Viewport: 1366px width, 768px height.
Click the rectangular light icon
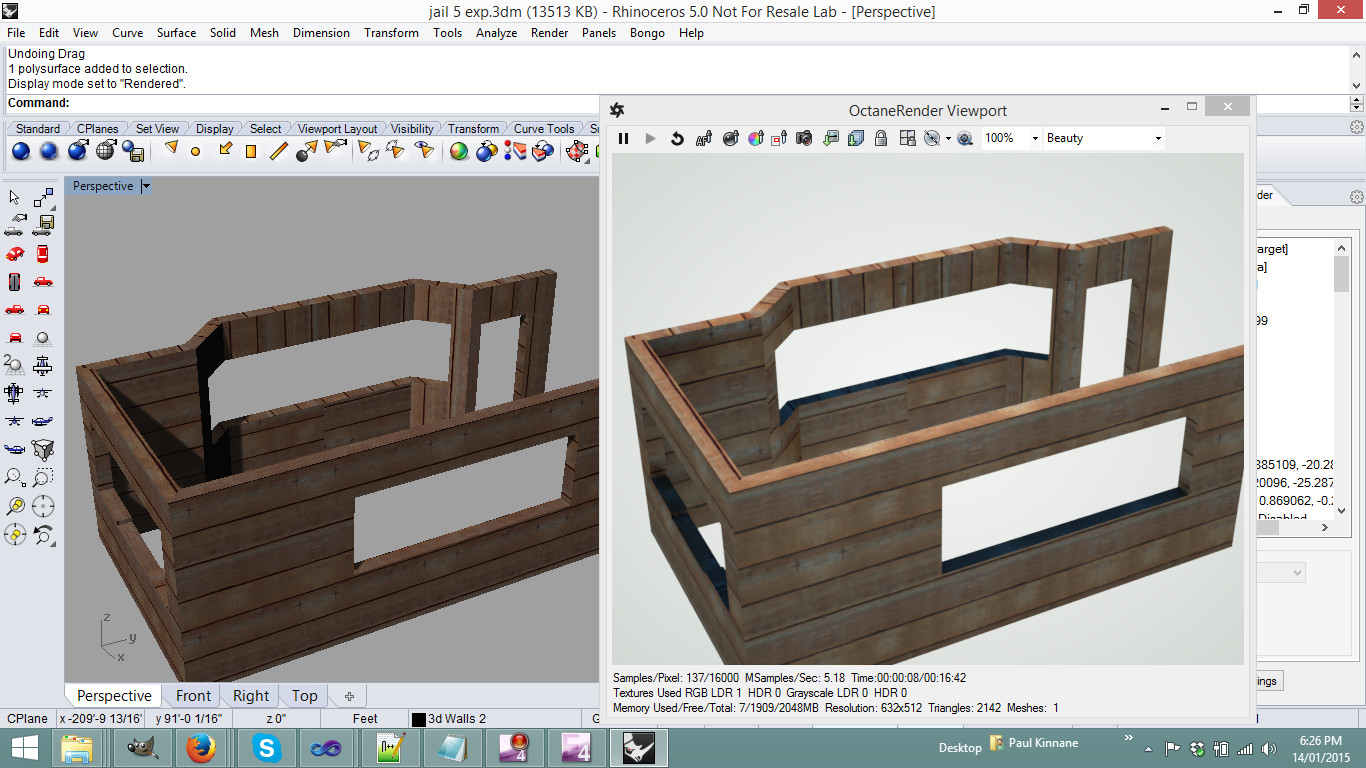pyautogui.click(x=251, y=152)
